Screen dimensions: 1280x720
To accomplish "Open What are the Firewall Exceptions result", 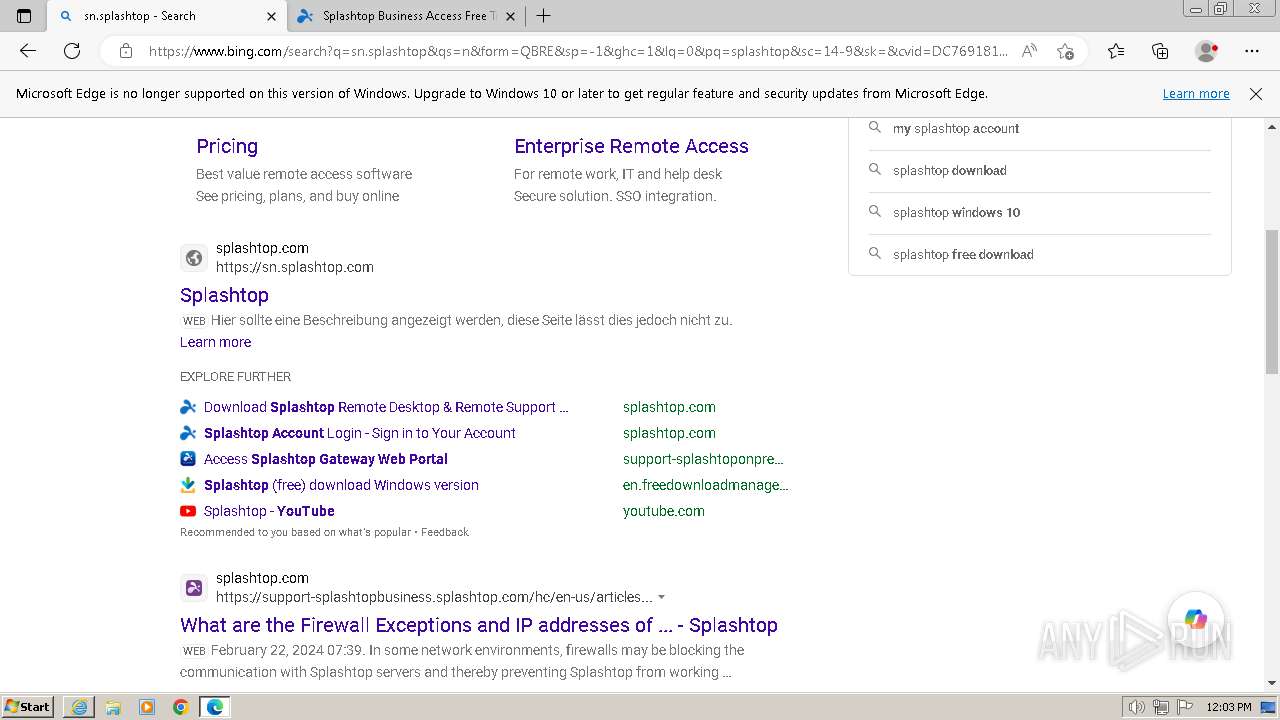I will [479, 625].
